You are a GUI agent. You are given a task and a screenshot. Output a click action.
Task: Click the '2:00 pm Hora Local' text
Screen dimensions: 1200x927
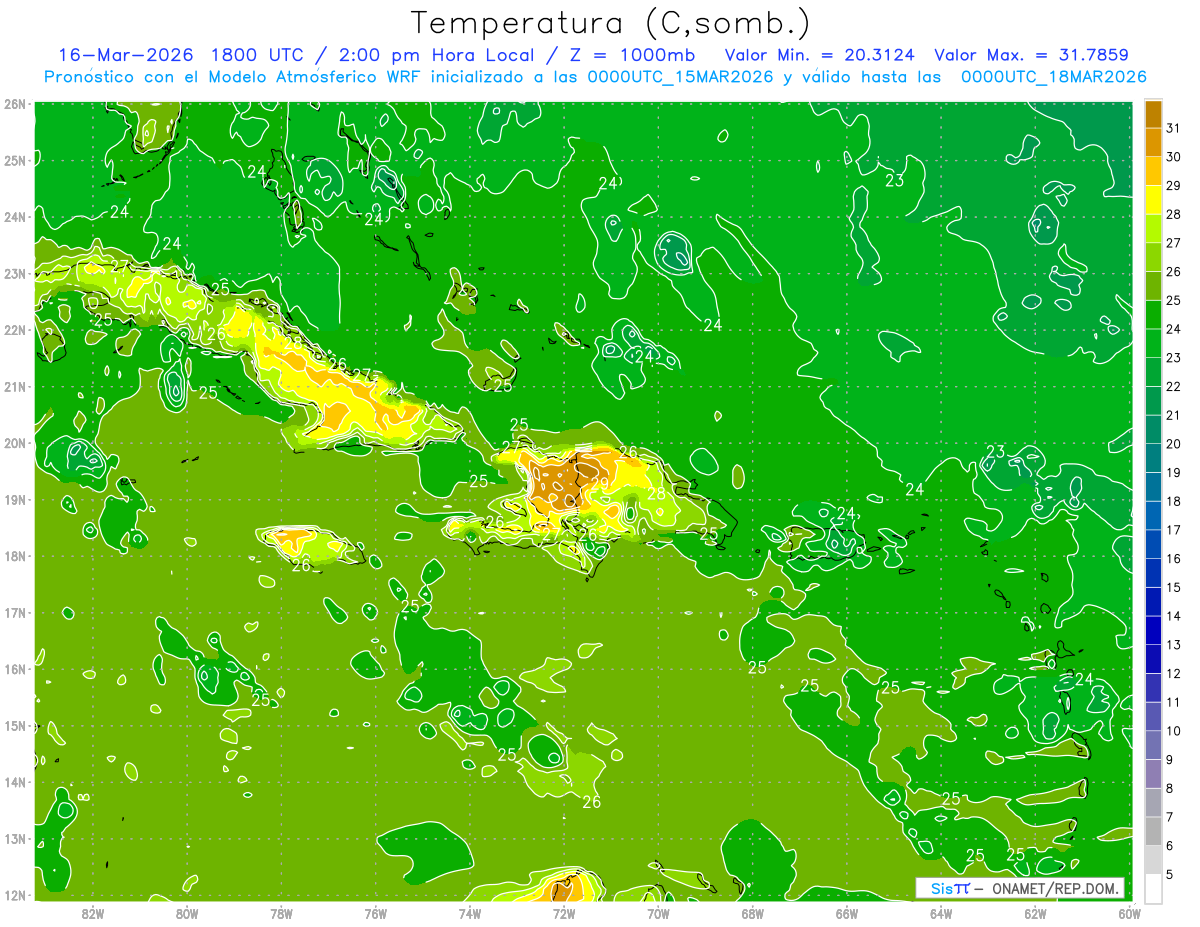click(436, 55)
